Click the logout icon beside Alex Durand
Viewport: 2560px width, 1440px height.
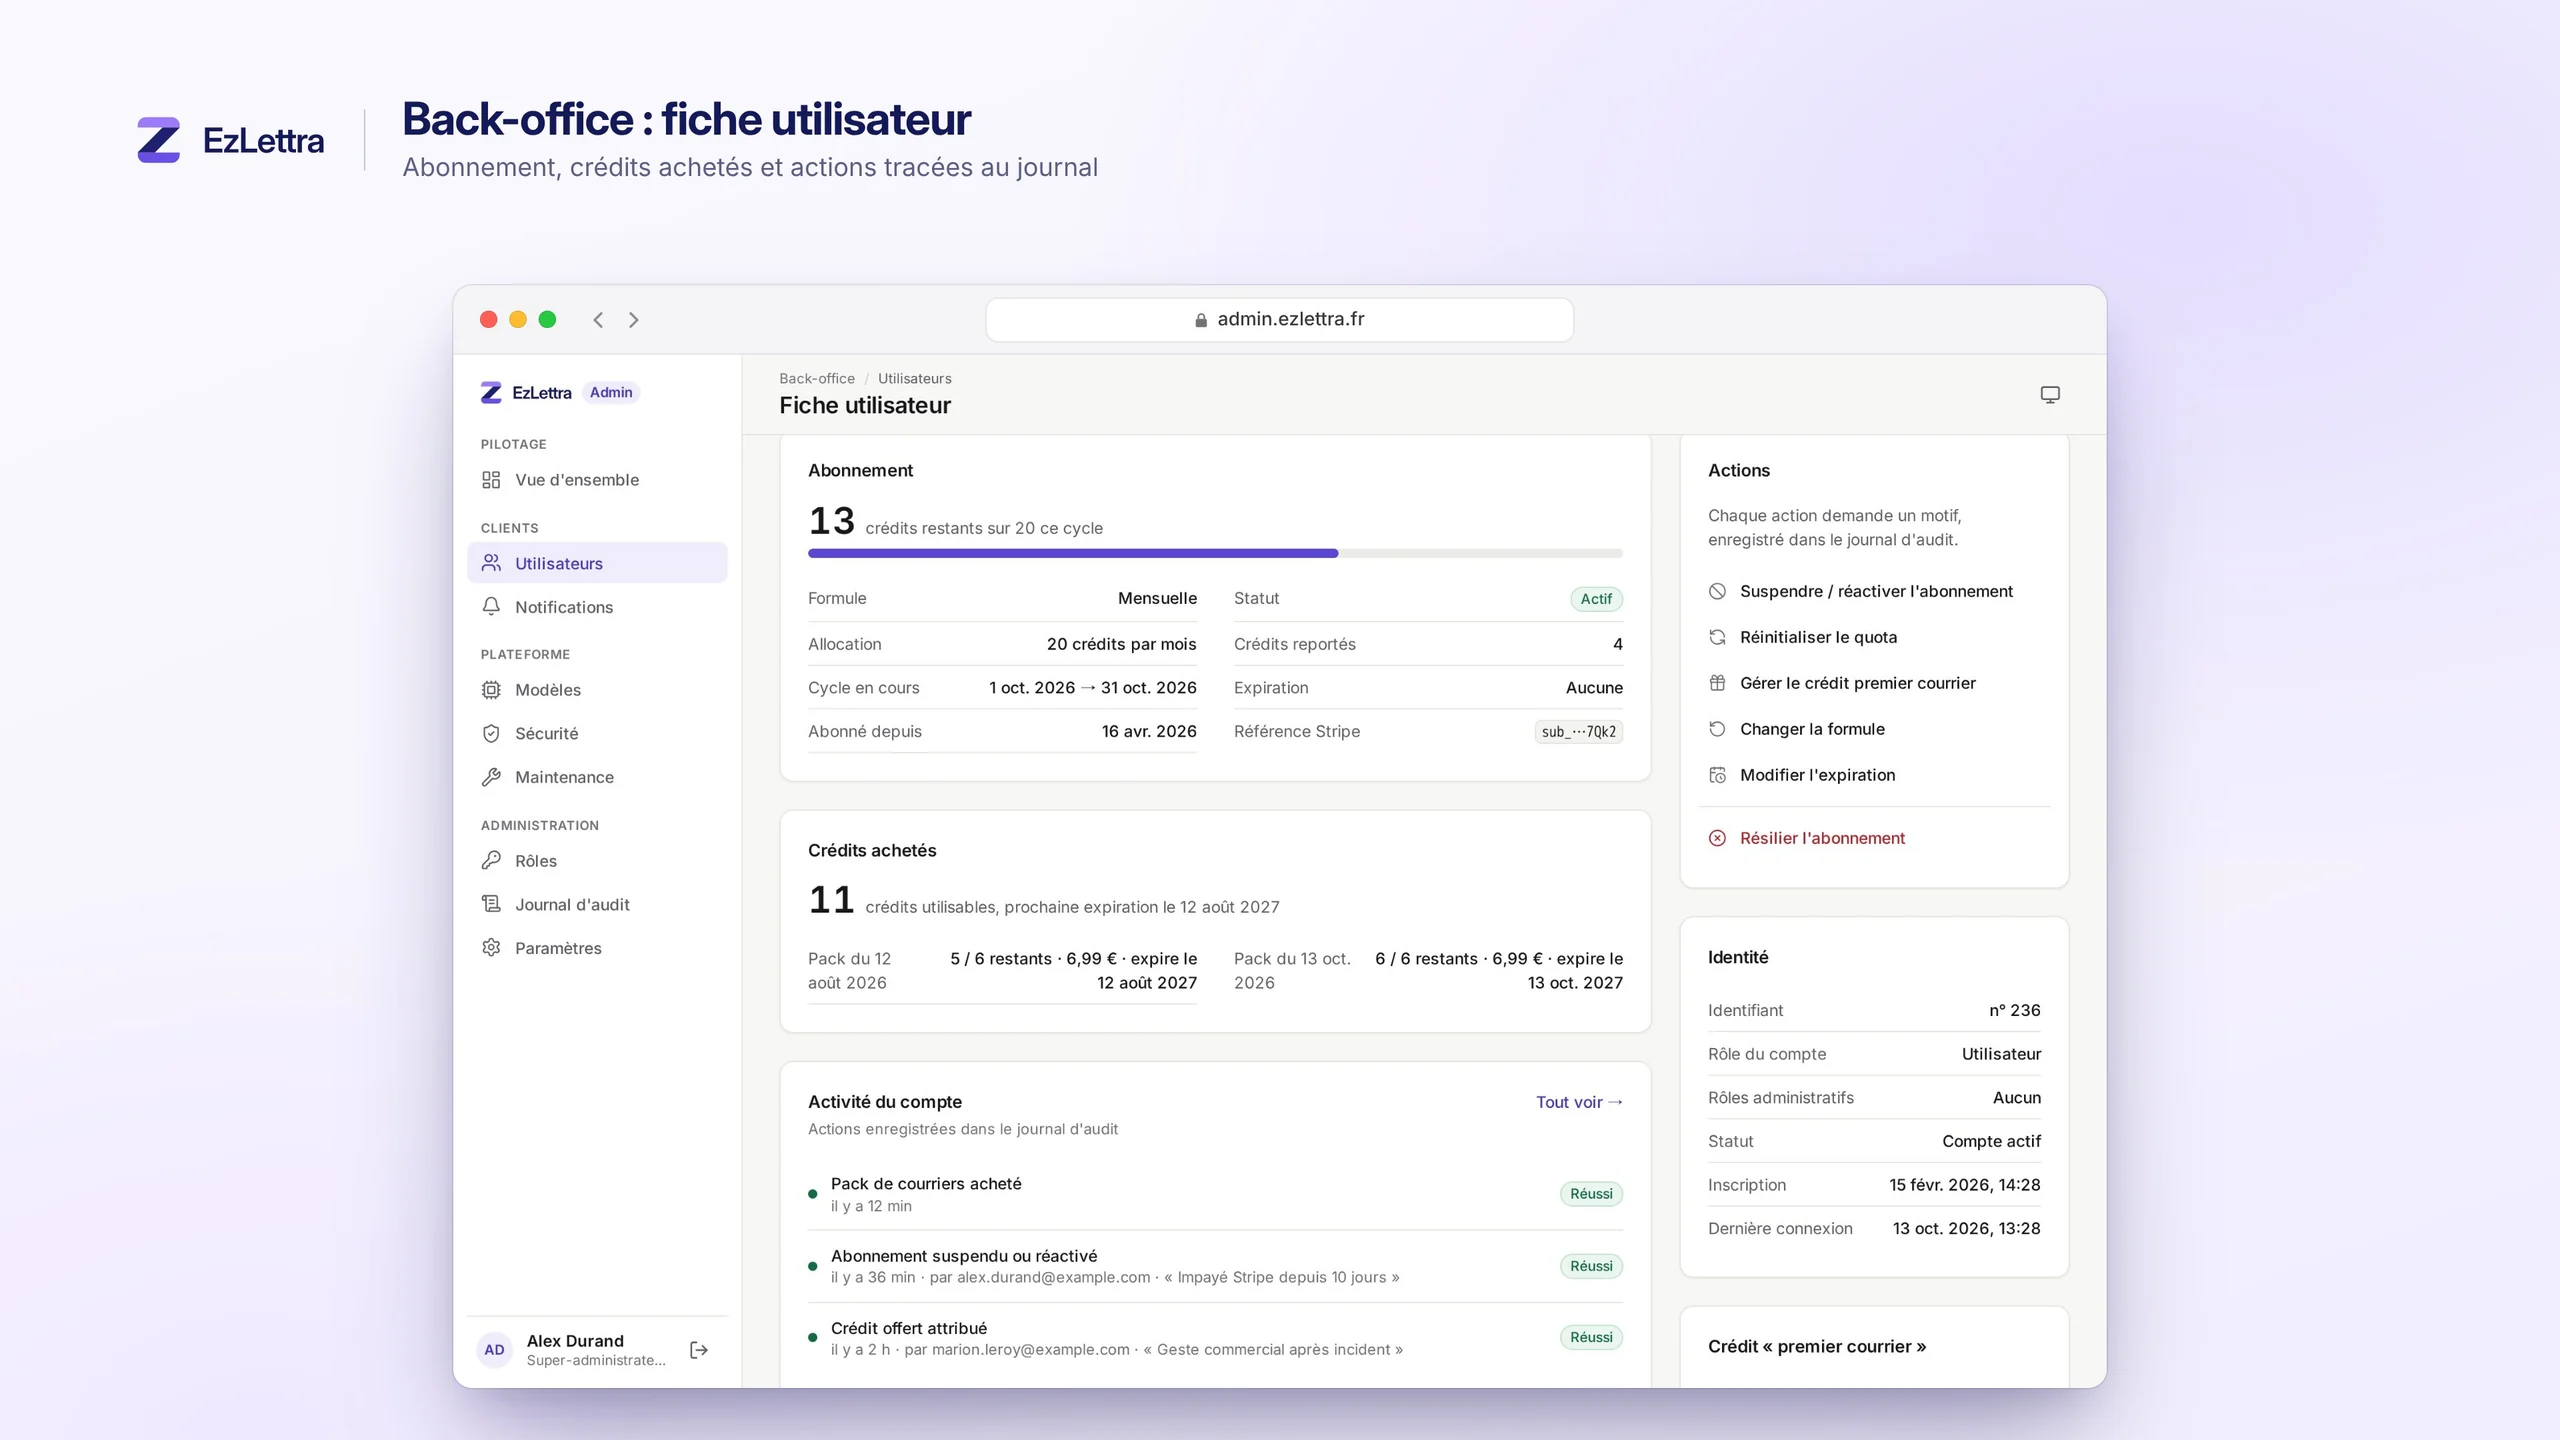point(699,1350)
